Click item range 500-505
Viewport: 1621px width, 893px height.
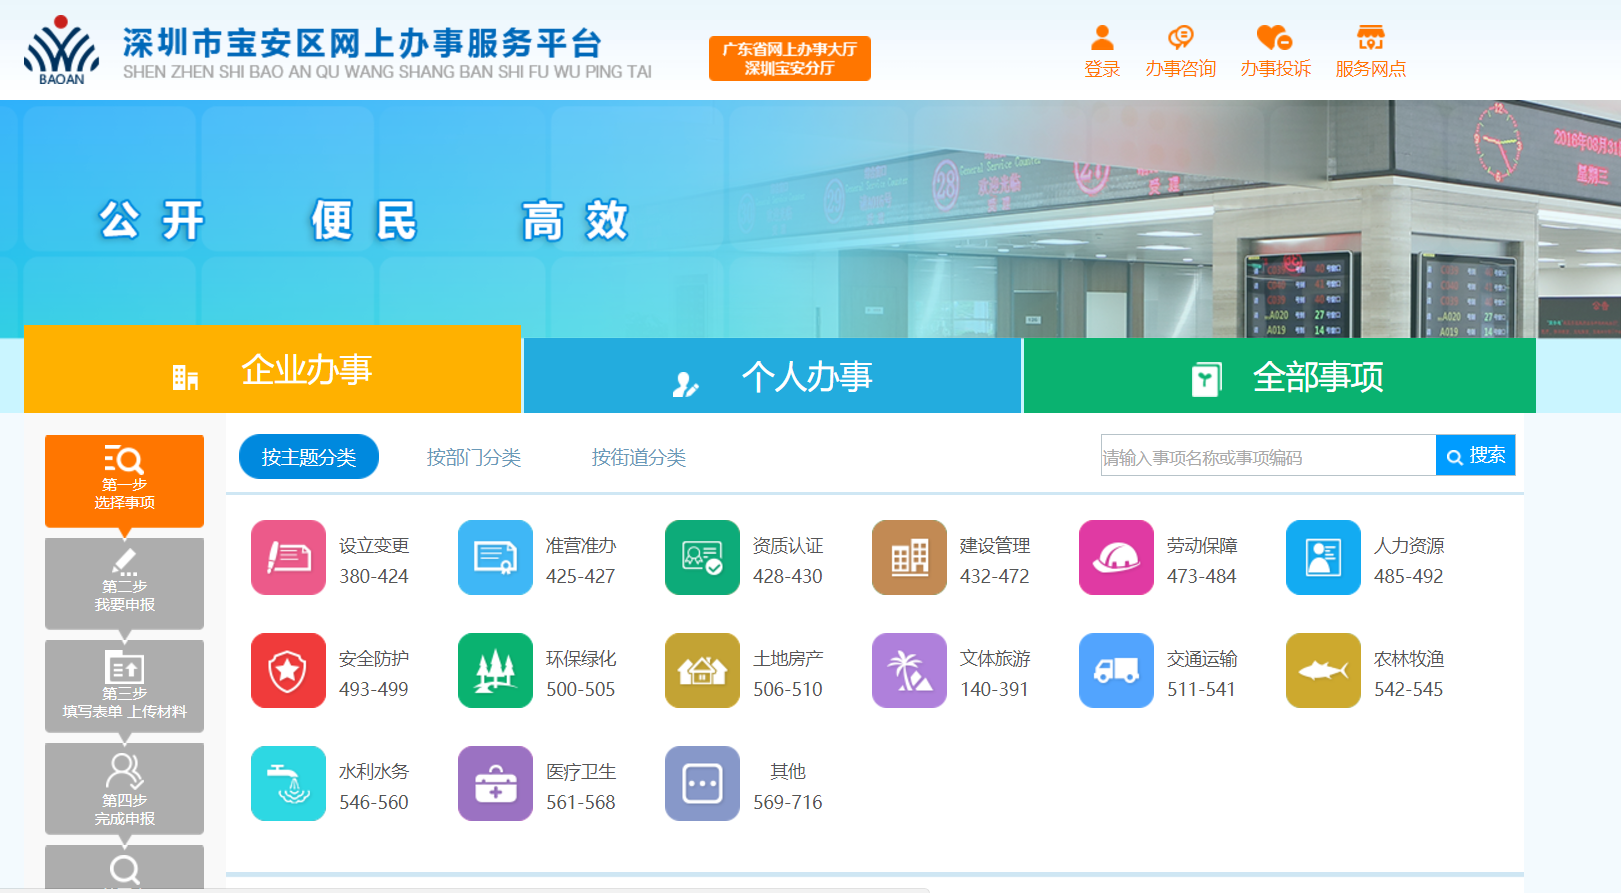pyautogui.click(x=581, y=689)
